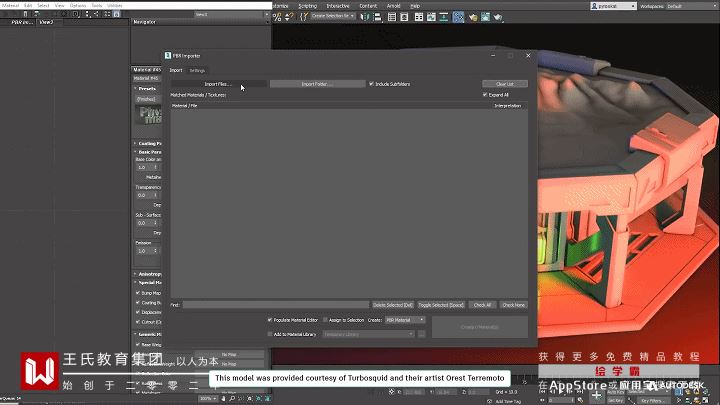Viewport: 720px width, 405px height.
Task: Click into the Find search field
Action: 276,304
